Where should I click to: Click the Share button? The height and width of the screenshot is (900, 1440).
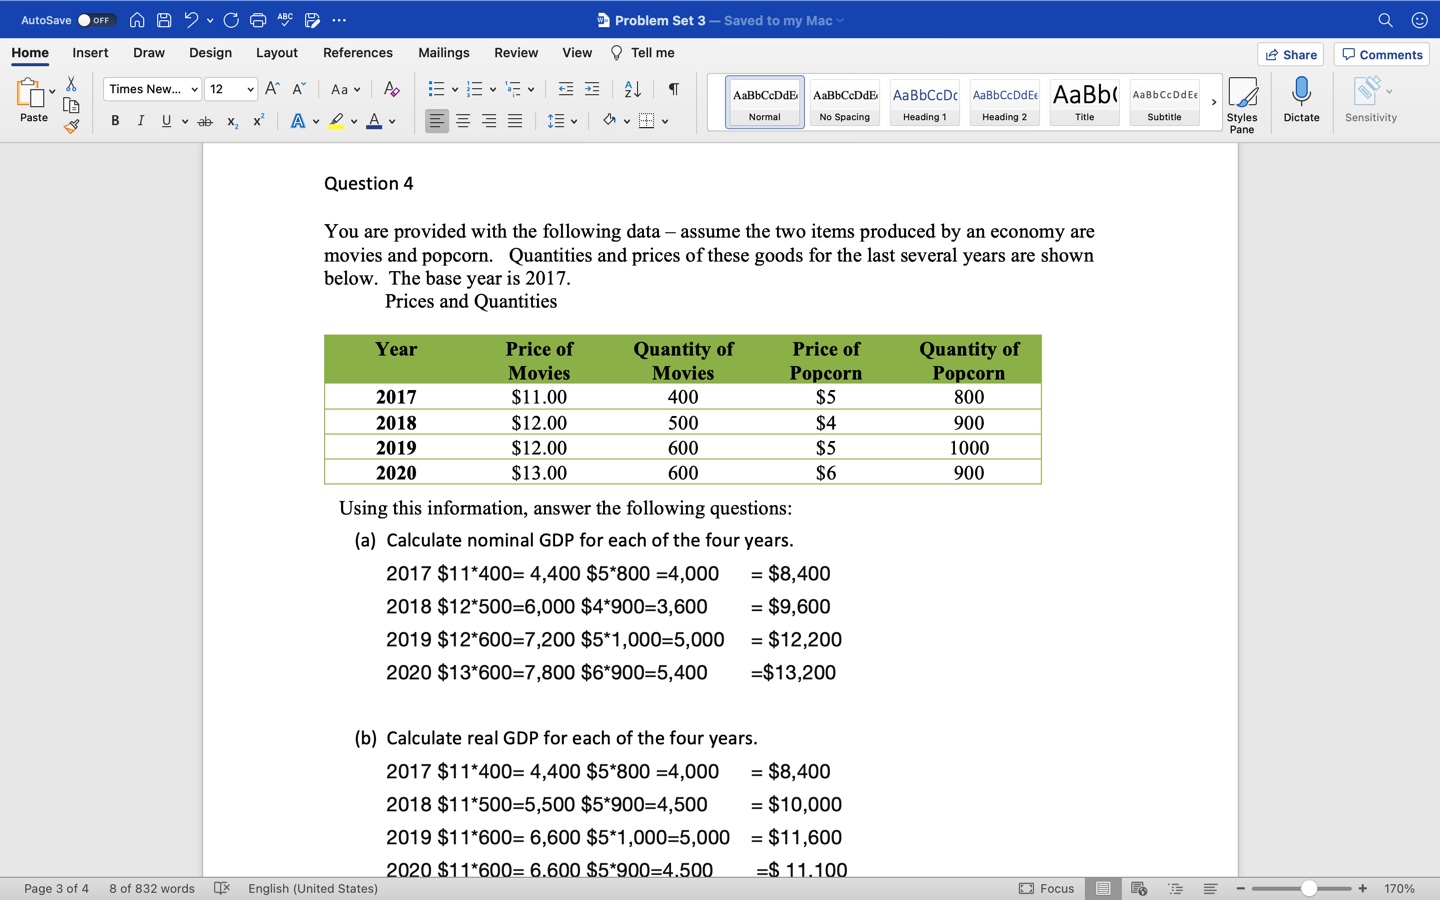coord(1290,54)
